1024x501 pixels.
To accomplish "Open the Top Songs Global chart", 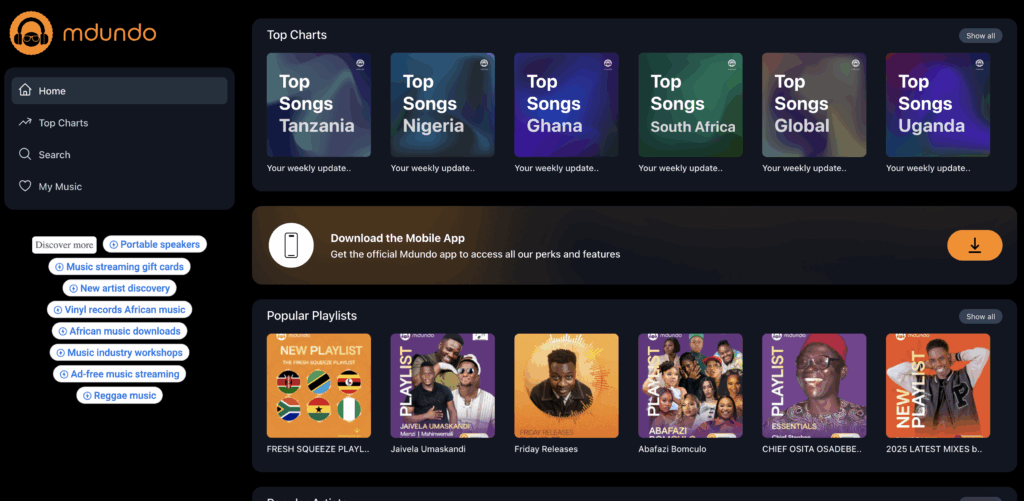I will click(814, 105).
